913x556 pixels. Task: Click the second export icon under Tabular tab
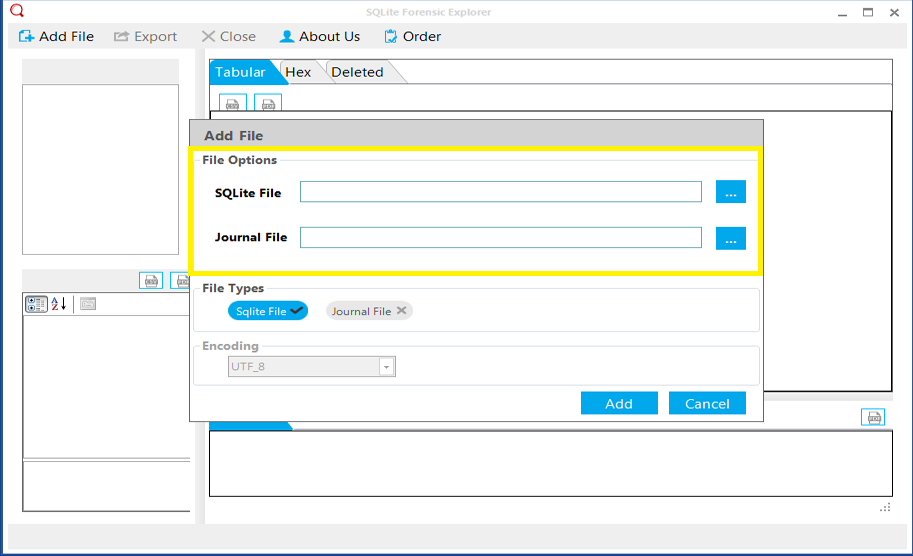point(268,104)
